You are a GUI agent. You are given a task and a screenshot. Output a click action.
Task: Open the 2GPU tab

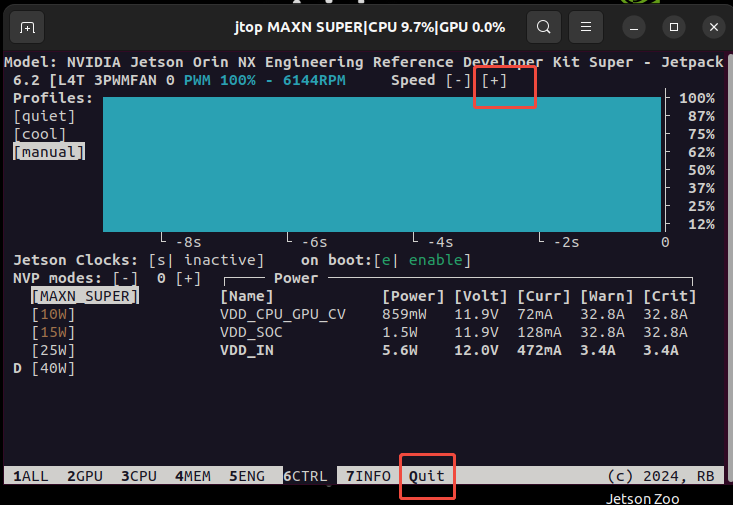(85, 476)
